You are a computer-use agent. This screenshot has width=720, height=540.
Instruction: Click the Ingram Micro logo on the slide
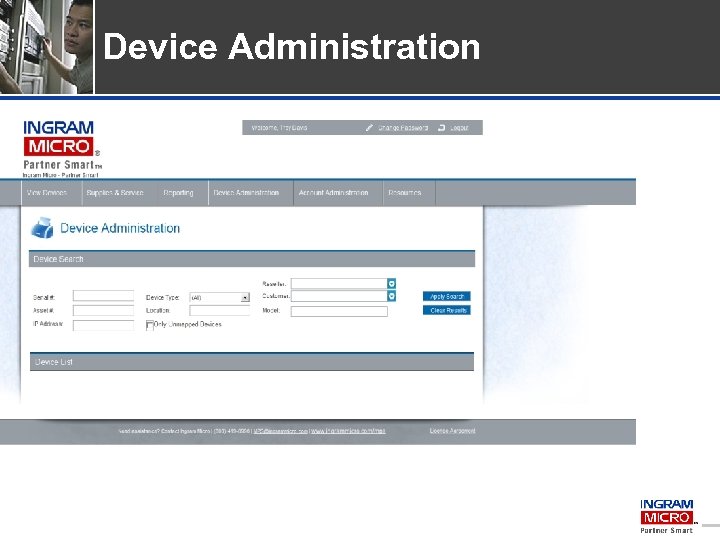[669, 516]
